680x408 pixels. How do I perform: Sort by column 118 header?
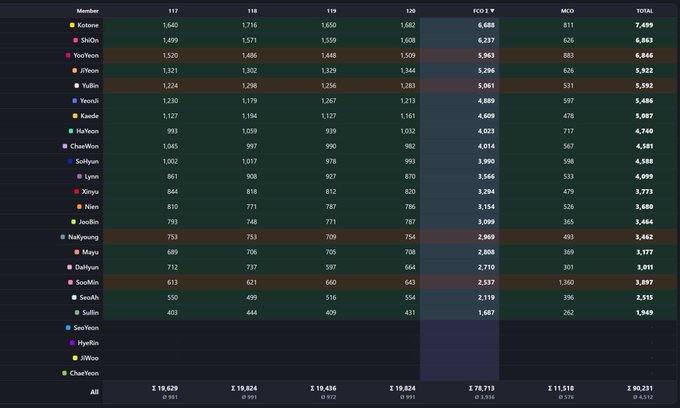[252, 11]
